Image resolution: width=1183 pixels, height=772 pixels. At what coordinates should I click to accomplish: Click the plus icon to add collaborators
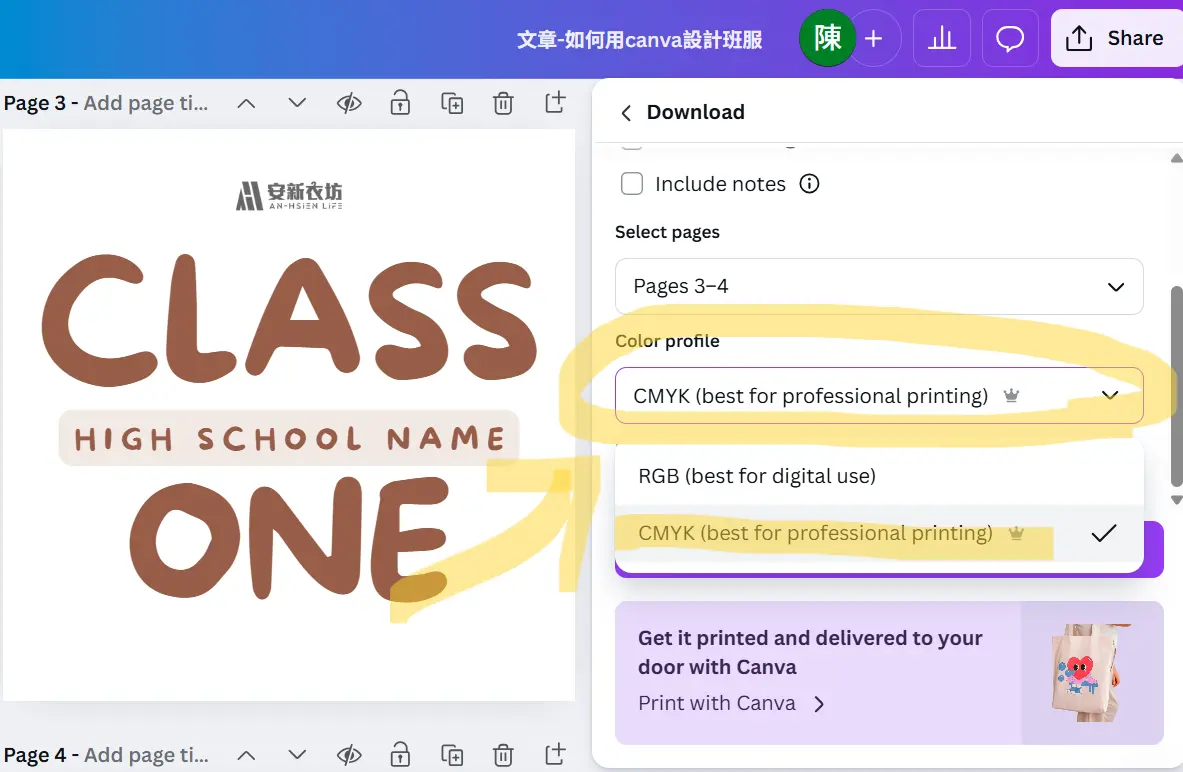pos(873,39)
